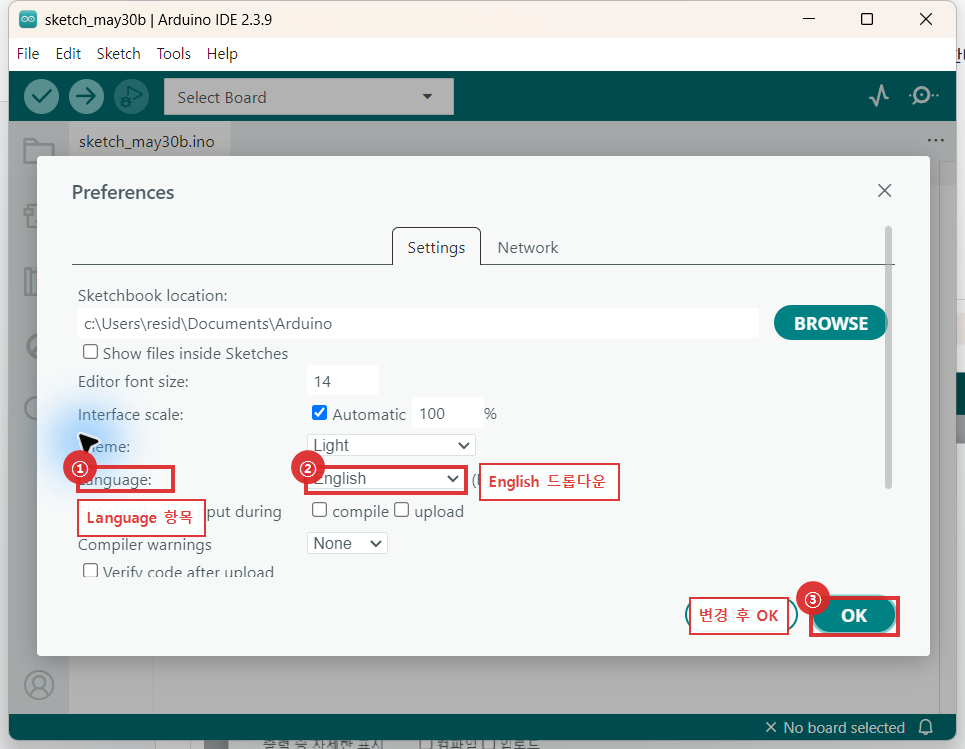Toggle Verify code after upload checkbox

point(90,571)
